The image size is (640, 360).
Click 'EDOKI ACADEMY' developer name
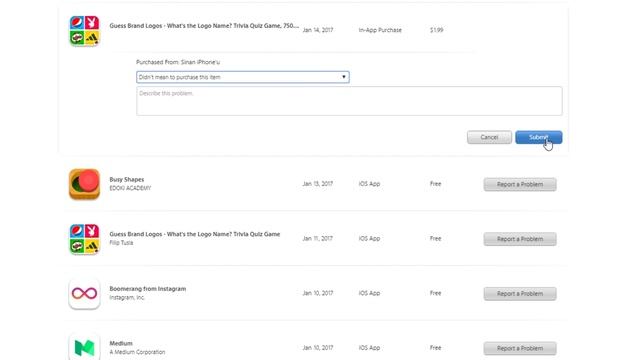pos(130,188)
